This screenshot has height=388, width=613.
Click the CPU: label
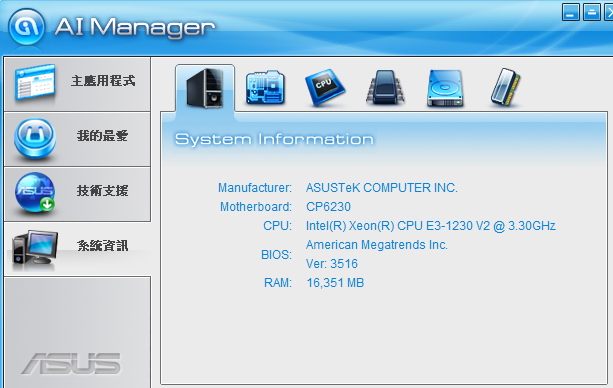tap(278, 226)
